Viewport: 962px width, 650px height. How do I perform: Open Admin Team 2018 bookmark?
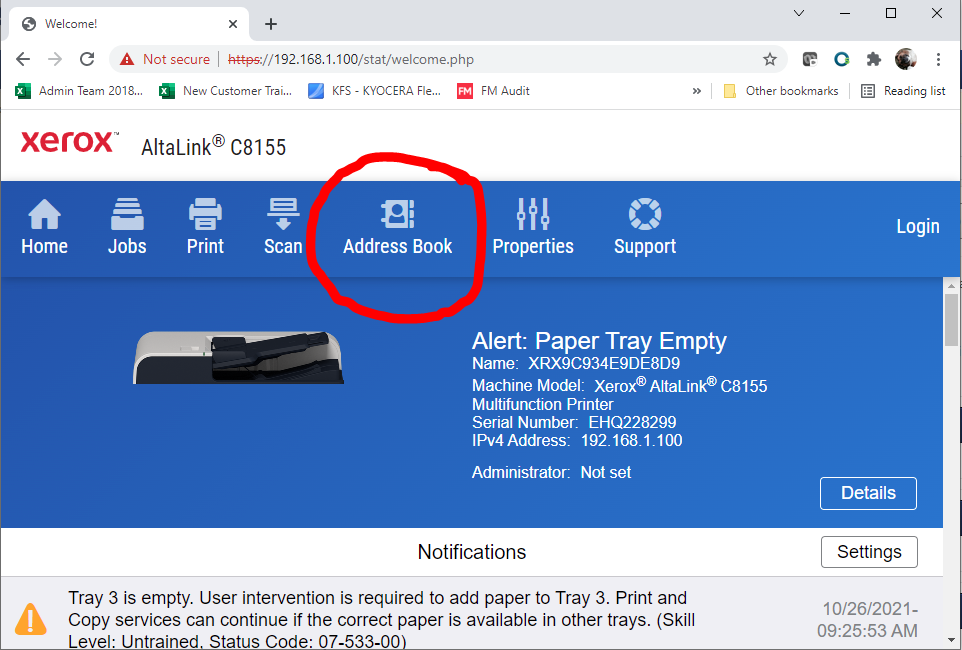click(79, 91)
